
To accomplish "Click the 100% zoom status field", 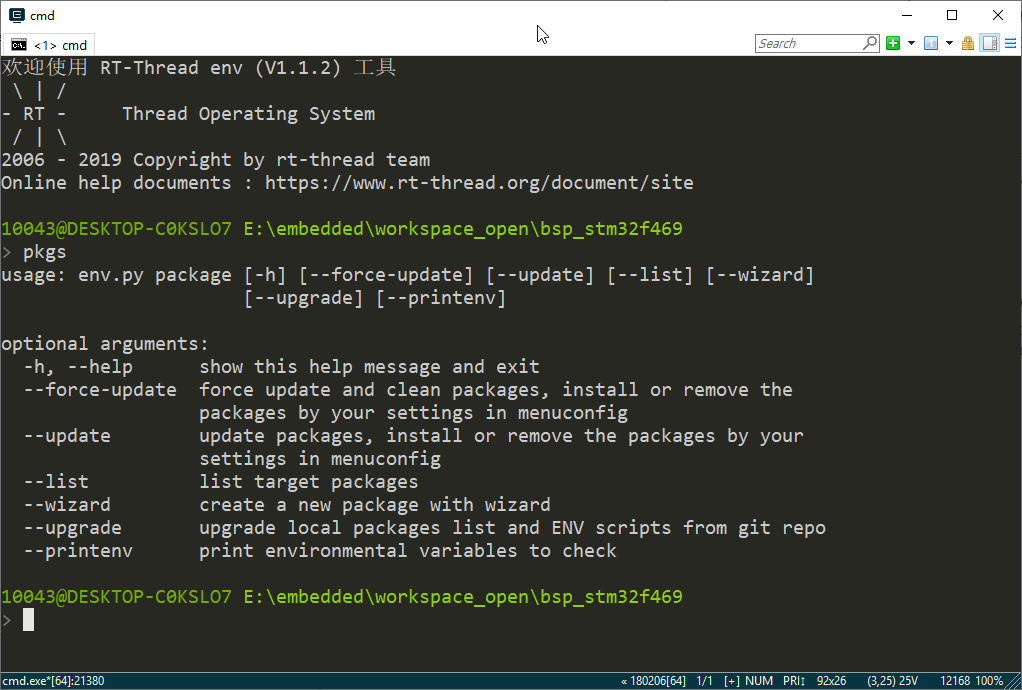I will 989,681.
